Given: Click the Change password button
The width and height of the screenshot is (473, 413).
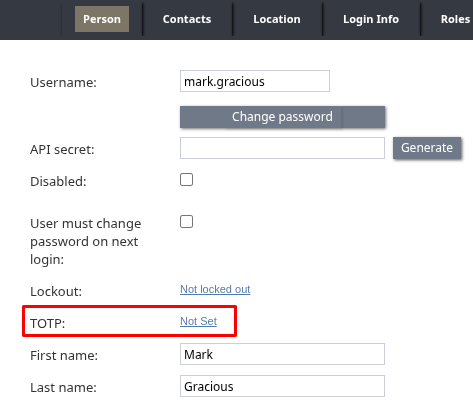Looking at the screenshot, I should (x=282, y=117).
